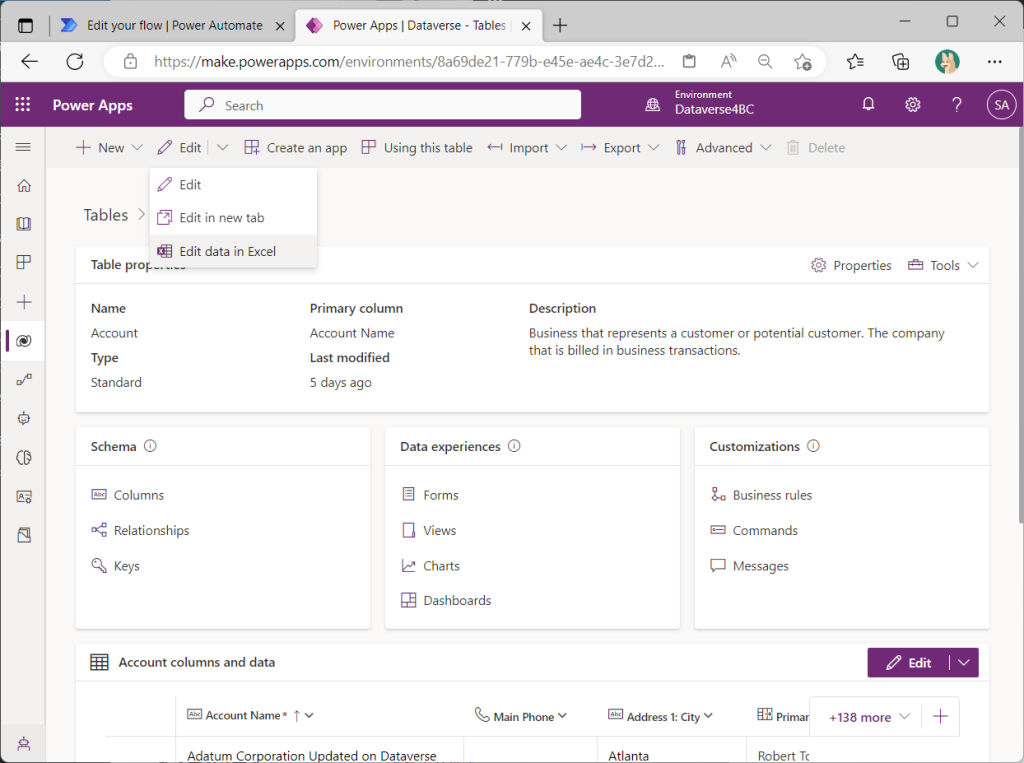
Task: Open the Solutions icon in left sidebar
Action: point(24,536)
